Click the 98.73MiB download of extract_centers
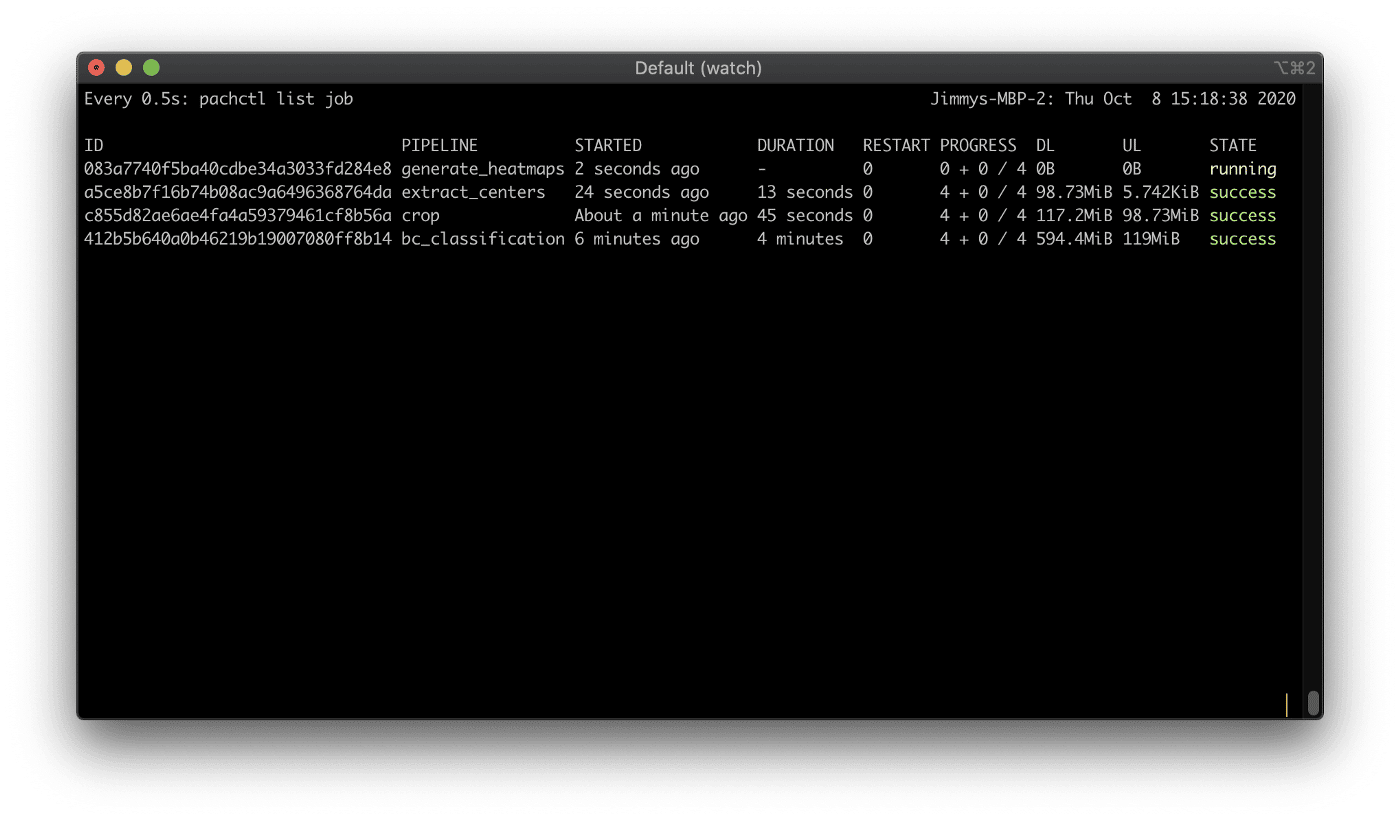 [1074, 192]
